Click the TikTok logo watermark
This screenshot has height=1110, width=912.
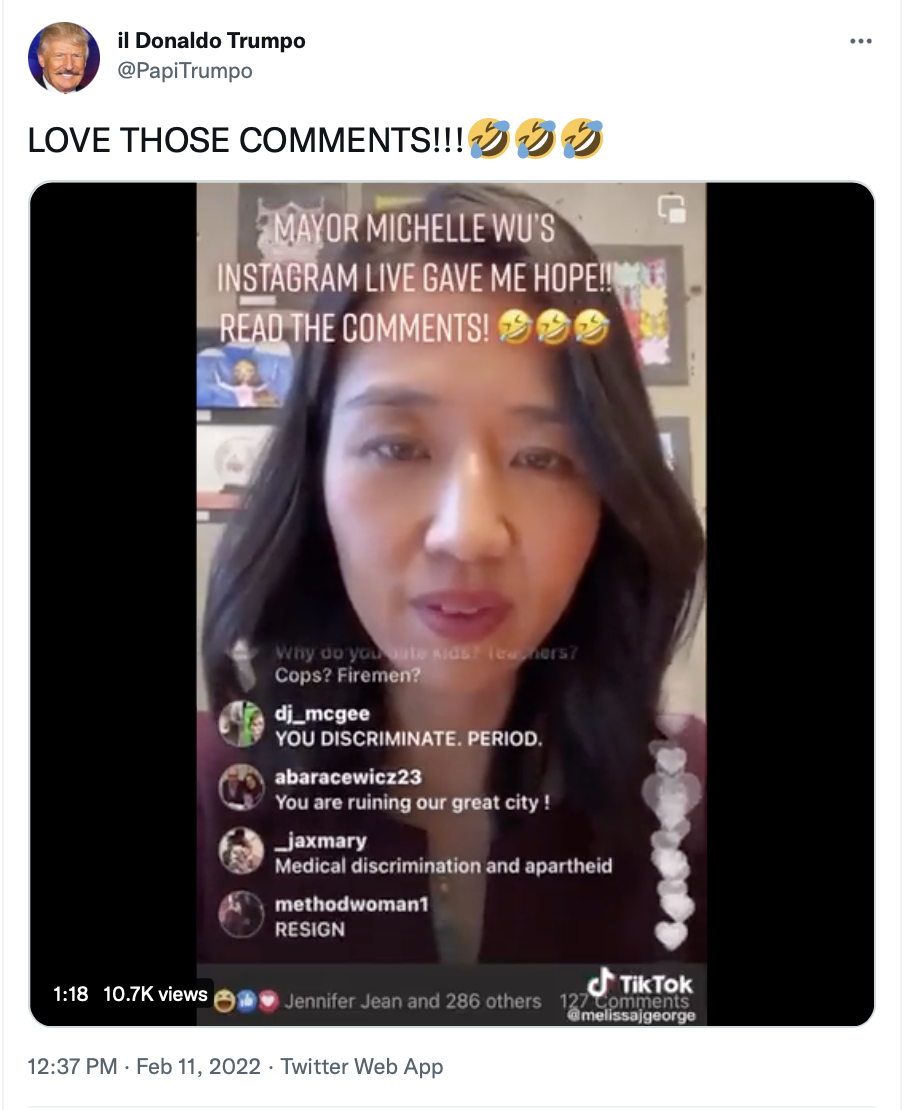tap(639, 983)
